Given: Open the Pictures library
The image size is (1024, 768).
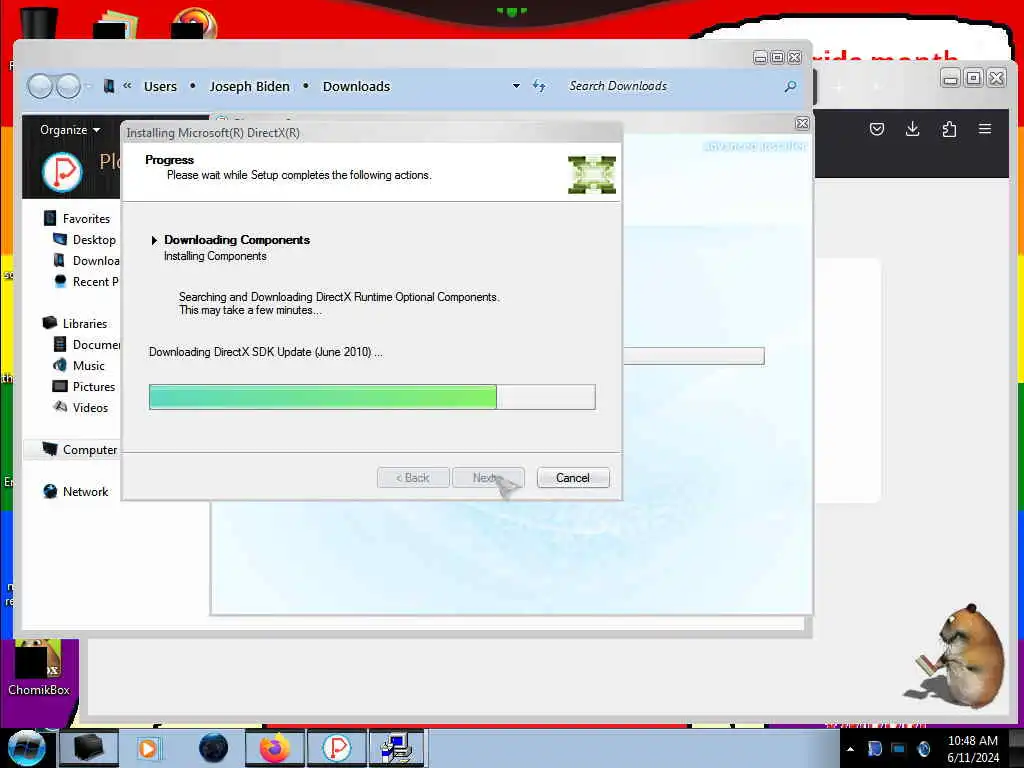Looking at the screenshot, I should [93, 387].
